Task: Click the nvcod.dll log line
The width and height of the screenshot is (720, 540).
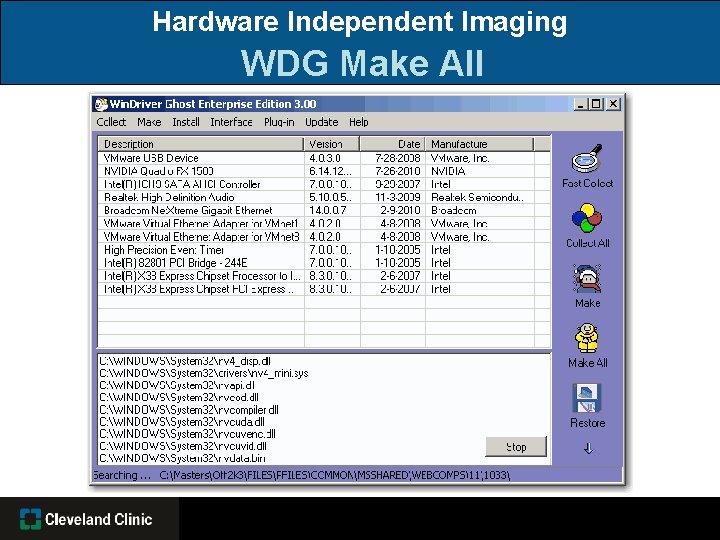Action: pyautogui.click(x=179, y=398)
